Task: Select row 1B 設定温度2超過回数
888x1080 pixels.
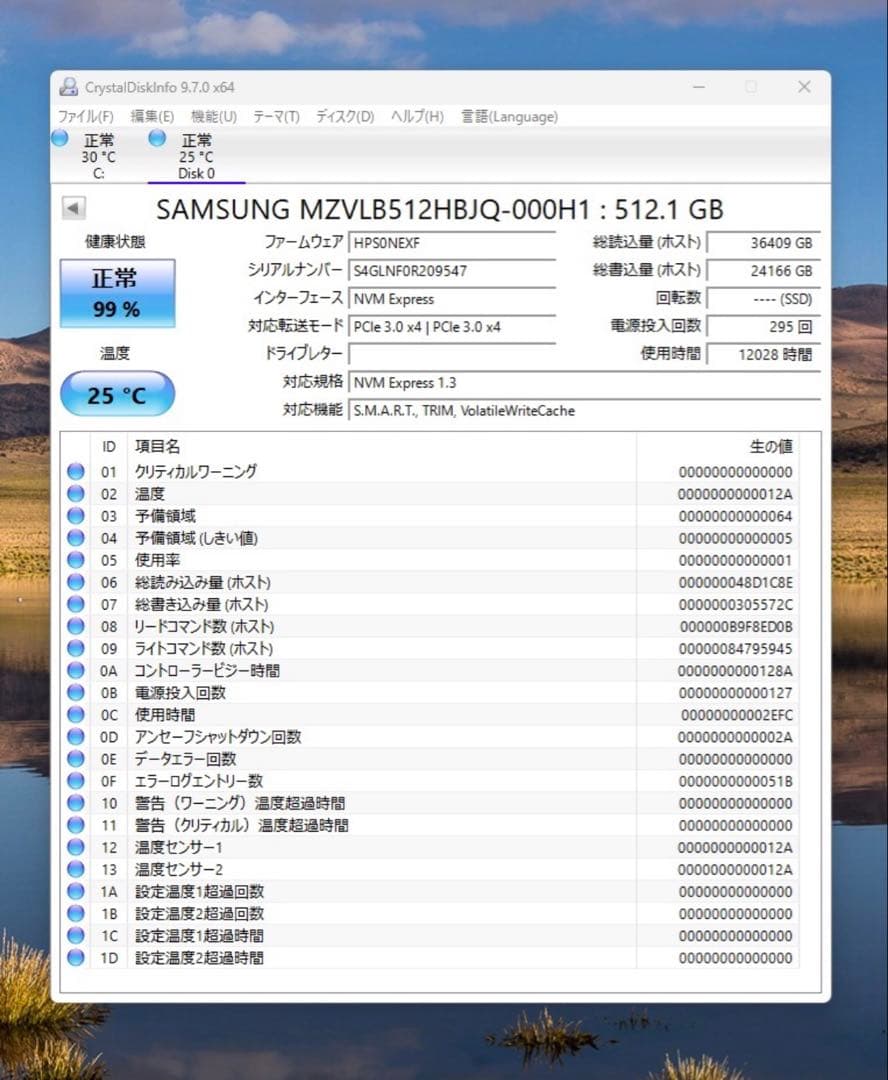Action: 431,913
